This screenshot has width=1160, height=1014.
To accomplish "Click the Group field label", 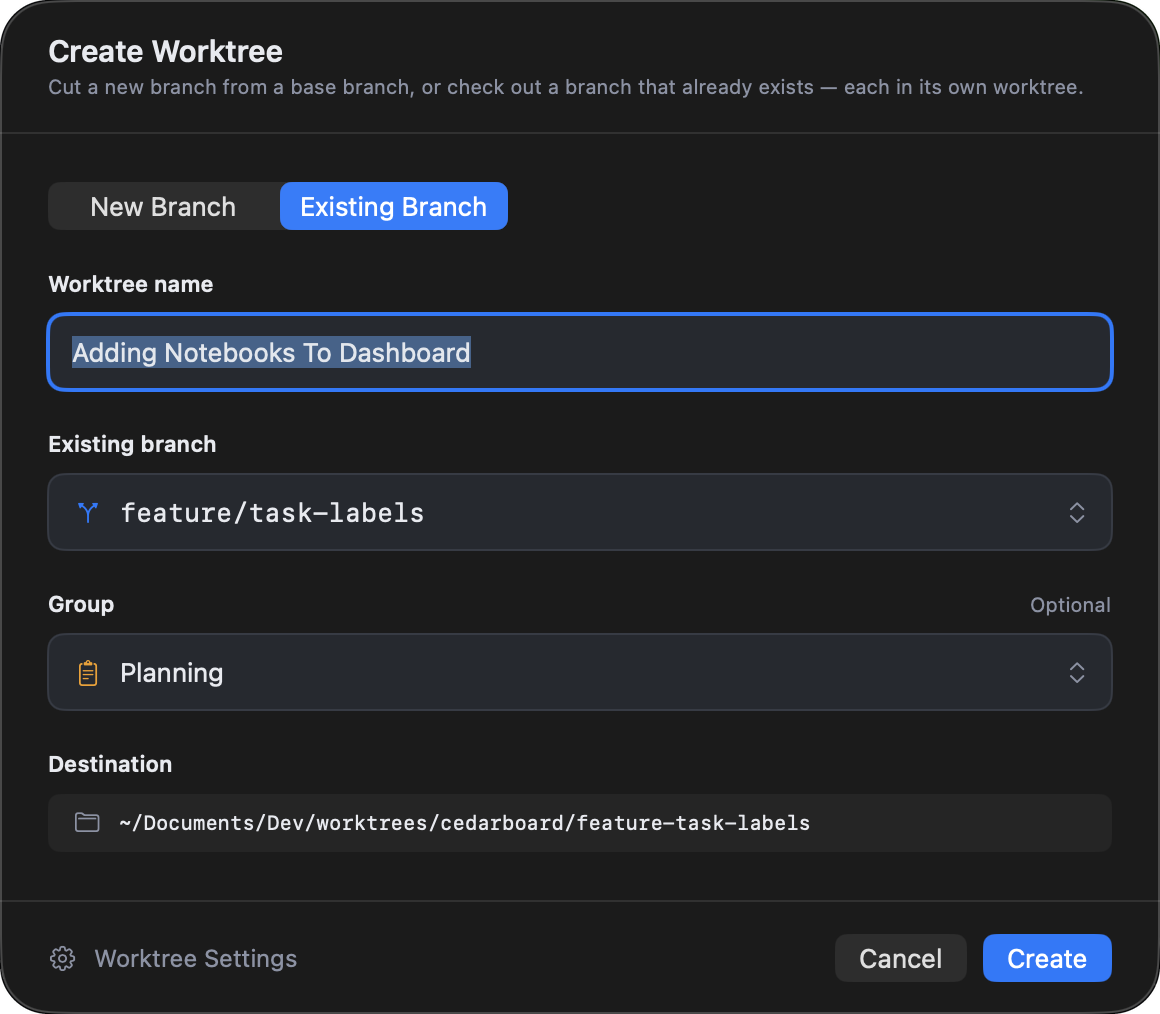I will pyautogui.click(x=81, y=604).
